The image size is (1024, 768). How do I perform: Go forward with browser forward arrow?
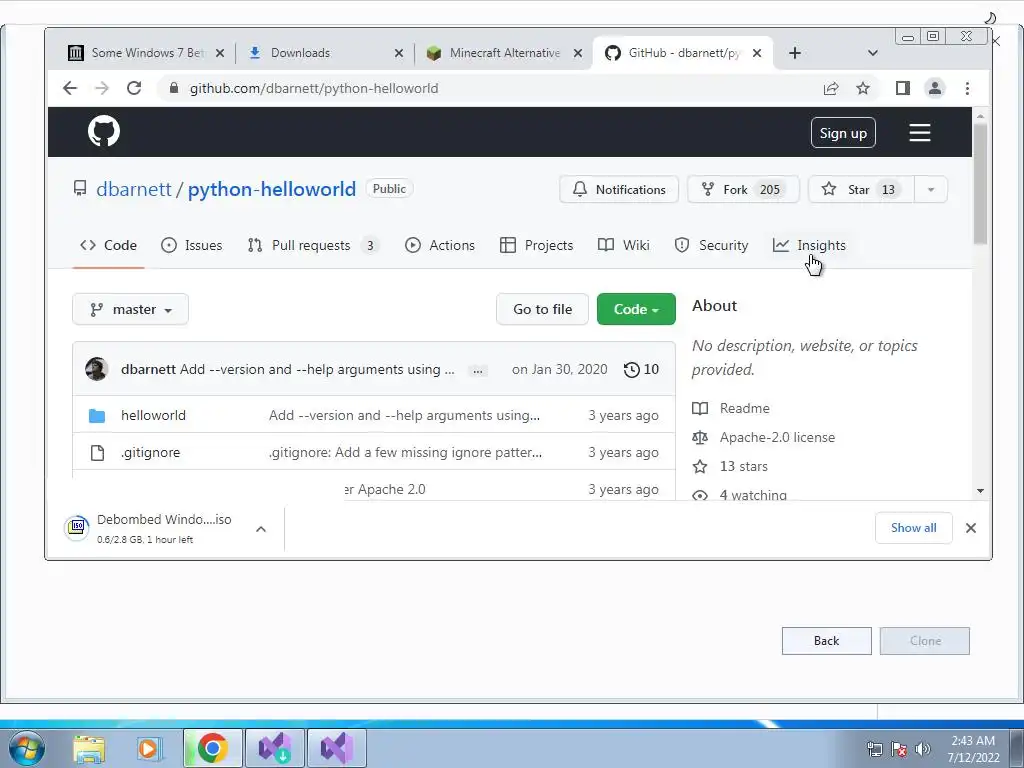102,88
